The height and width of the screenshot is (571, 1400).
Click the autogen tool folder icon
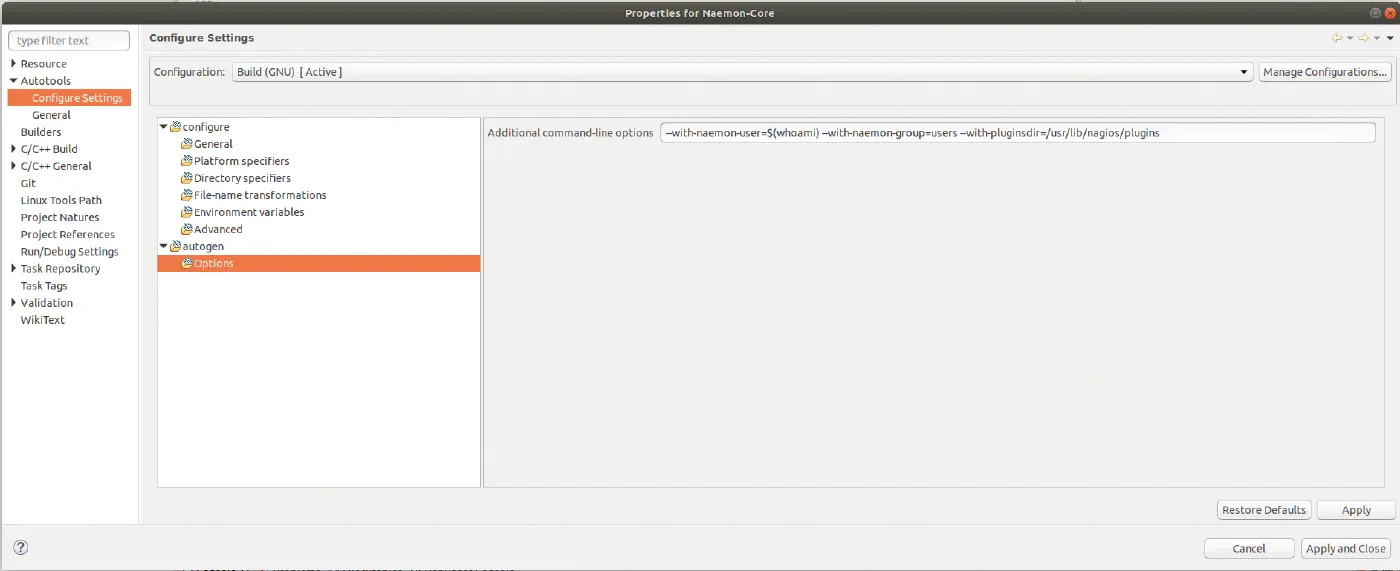click(175, 246)
